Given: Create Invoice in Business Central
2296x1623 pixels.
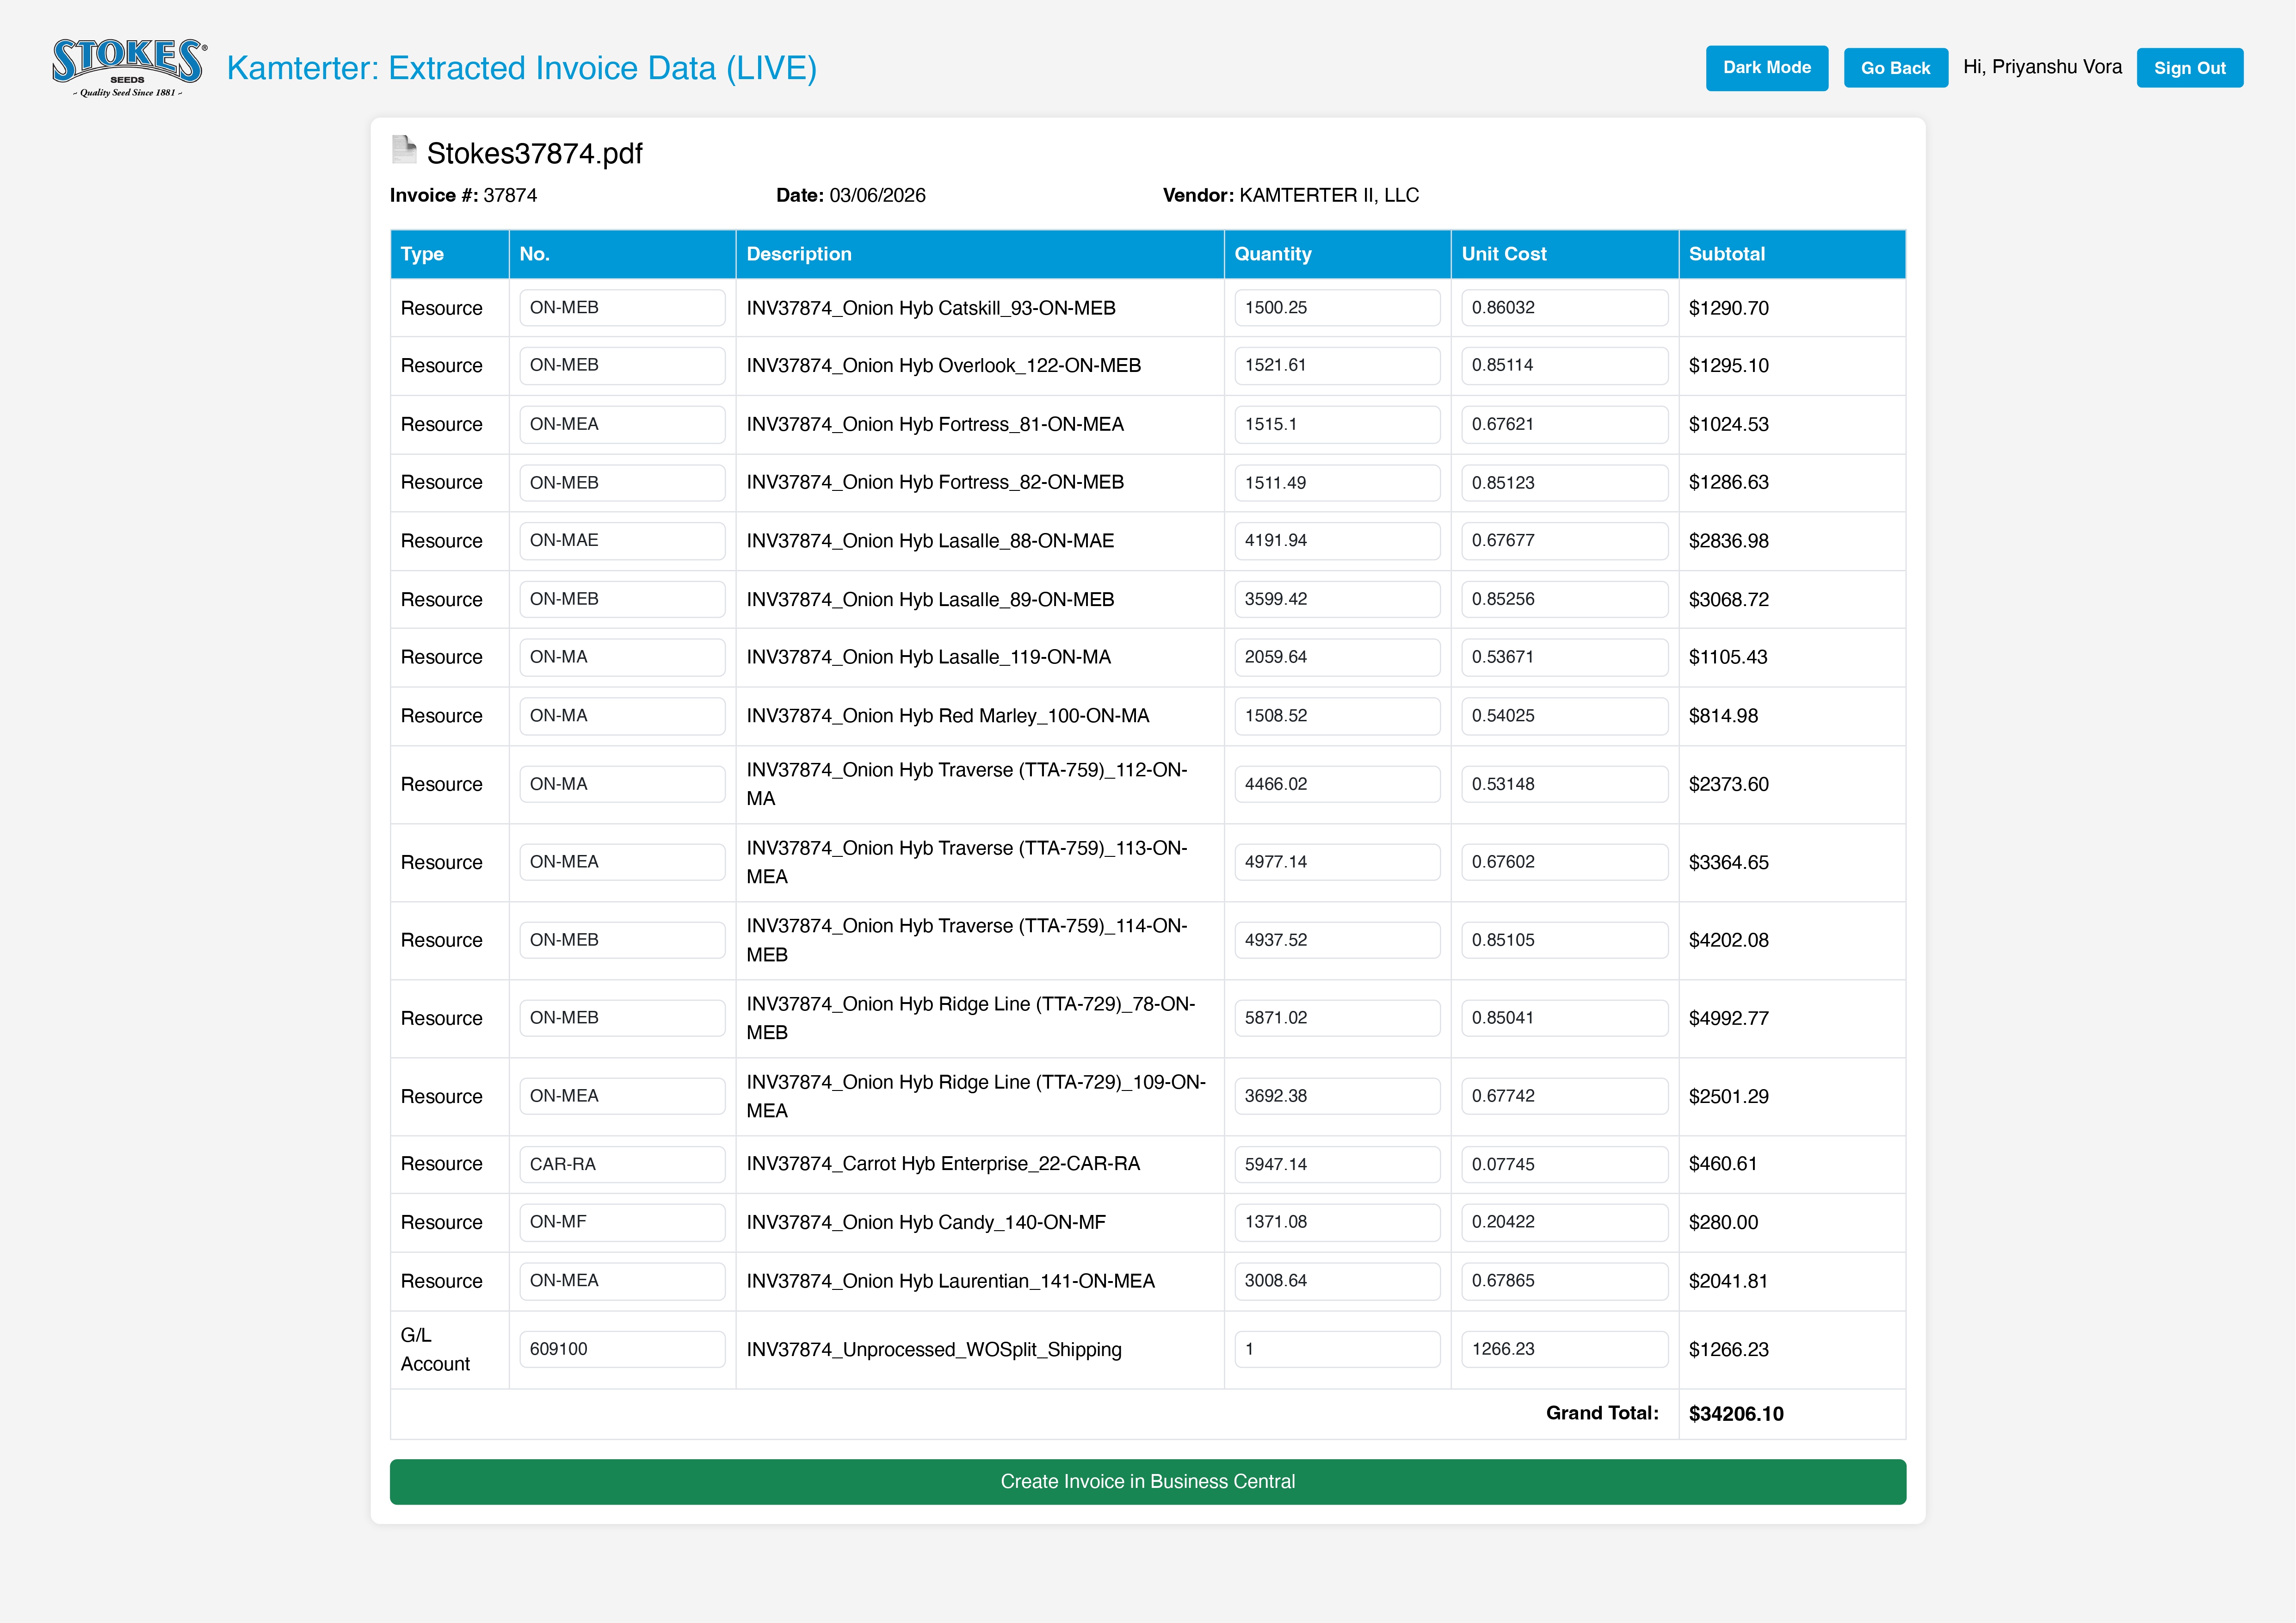Looking at the screenshot, I should tap(1147, 1481).
